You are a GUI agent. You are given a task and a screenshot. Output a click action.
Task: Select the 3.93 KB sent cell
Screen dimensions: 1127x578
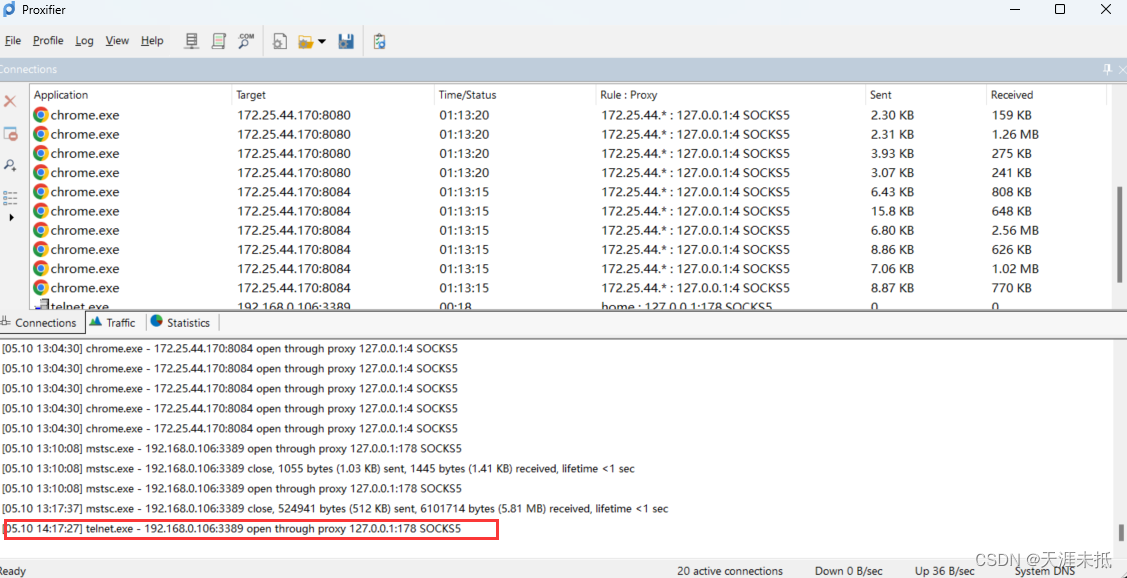892,153
